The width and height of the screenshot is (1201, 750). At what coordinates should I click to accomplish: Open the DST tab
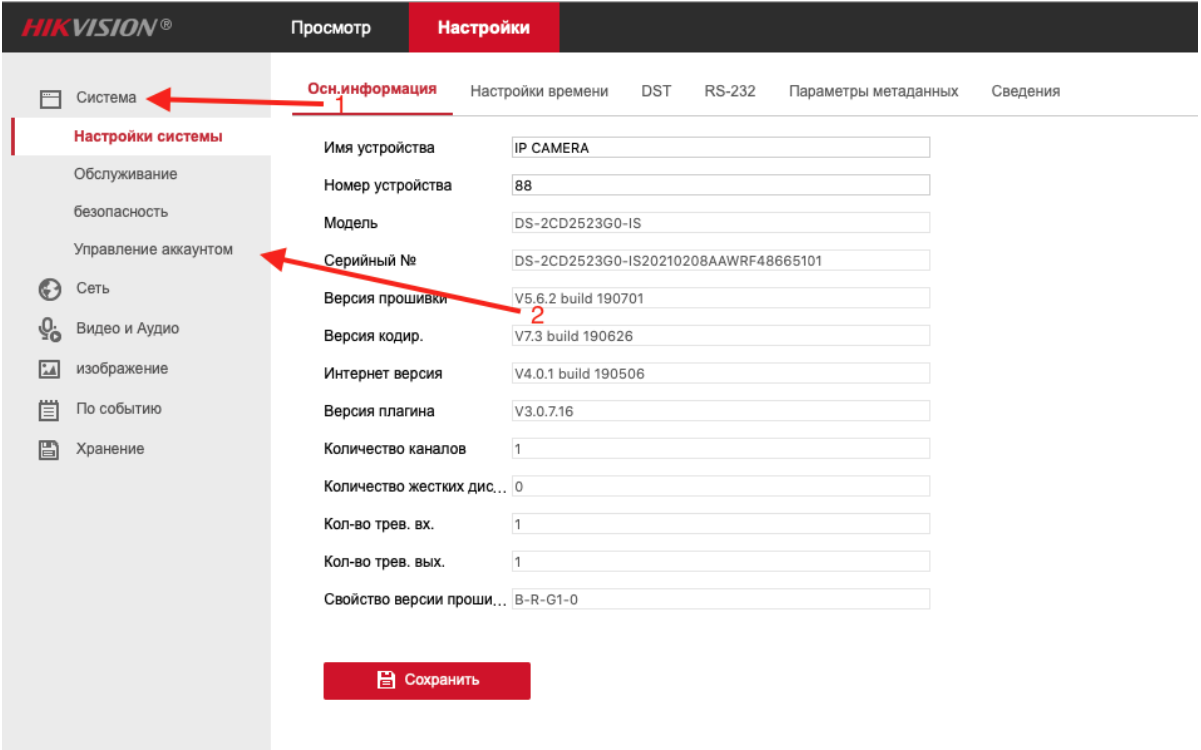pyautogui.click(x=656, y=89)
